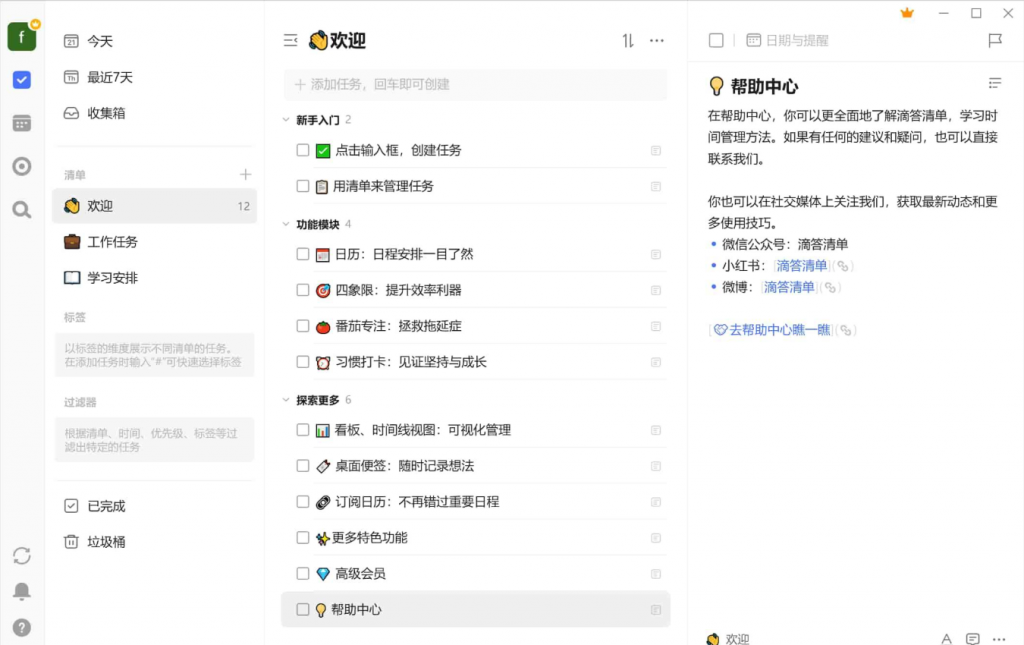Viewport: 1024px width, 645px height.
Task: Open the Pomodoro focus icon in sidebar
Action: point(22,166)
